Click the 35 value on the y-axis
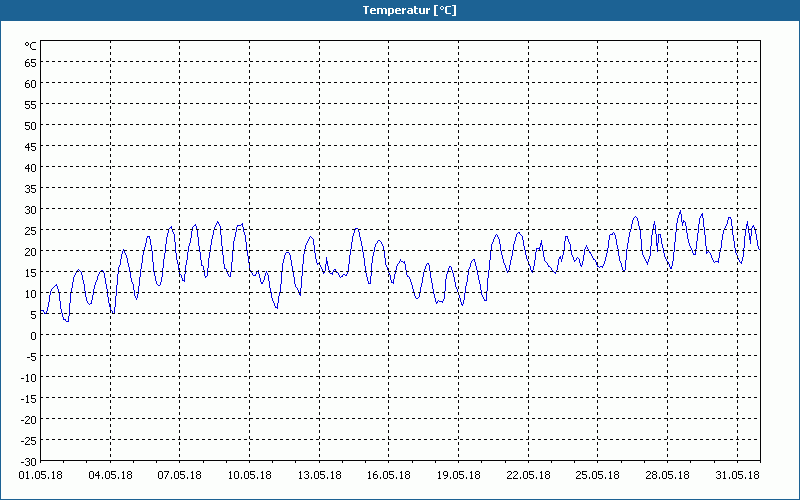This screenshot has width=800, height=500. 31,189
